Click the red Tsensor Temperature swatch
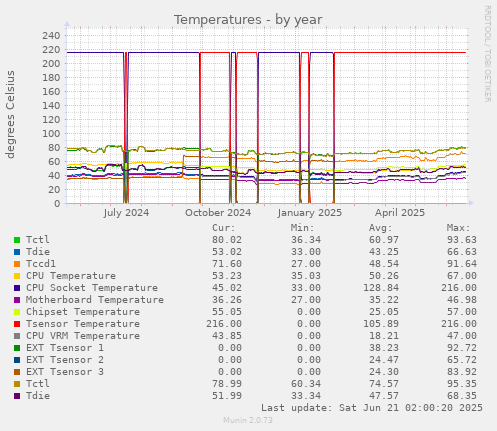The width and height of the screenshot is (497, 431). [x=17, y=324]
